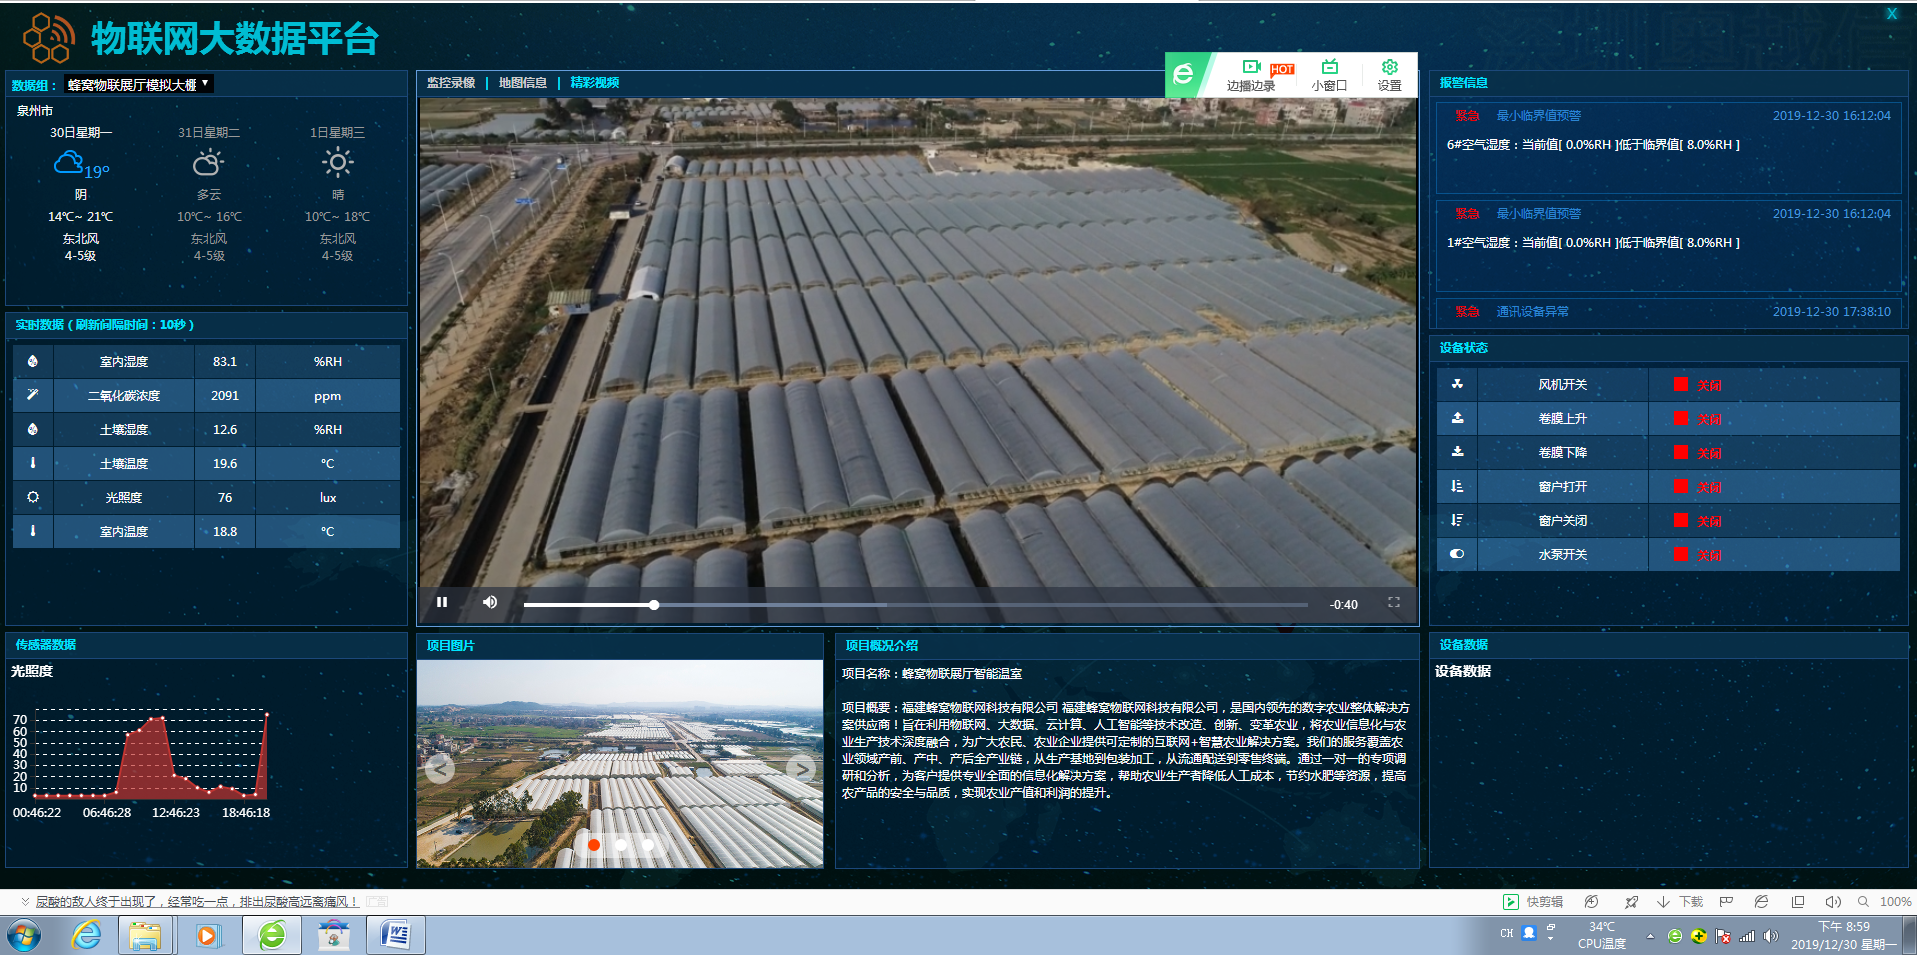Show next project image with right arrow
The image size is (1917, 955).
pyautogui.click(x=801, y=768)
